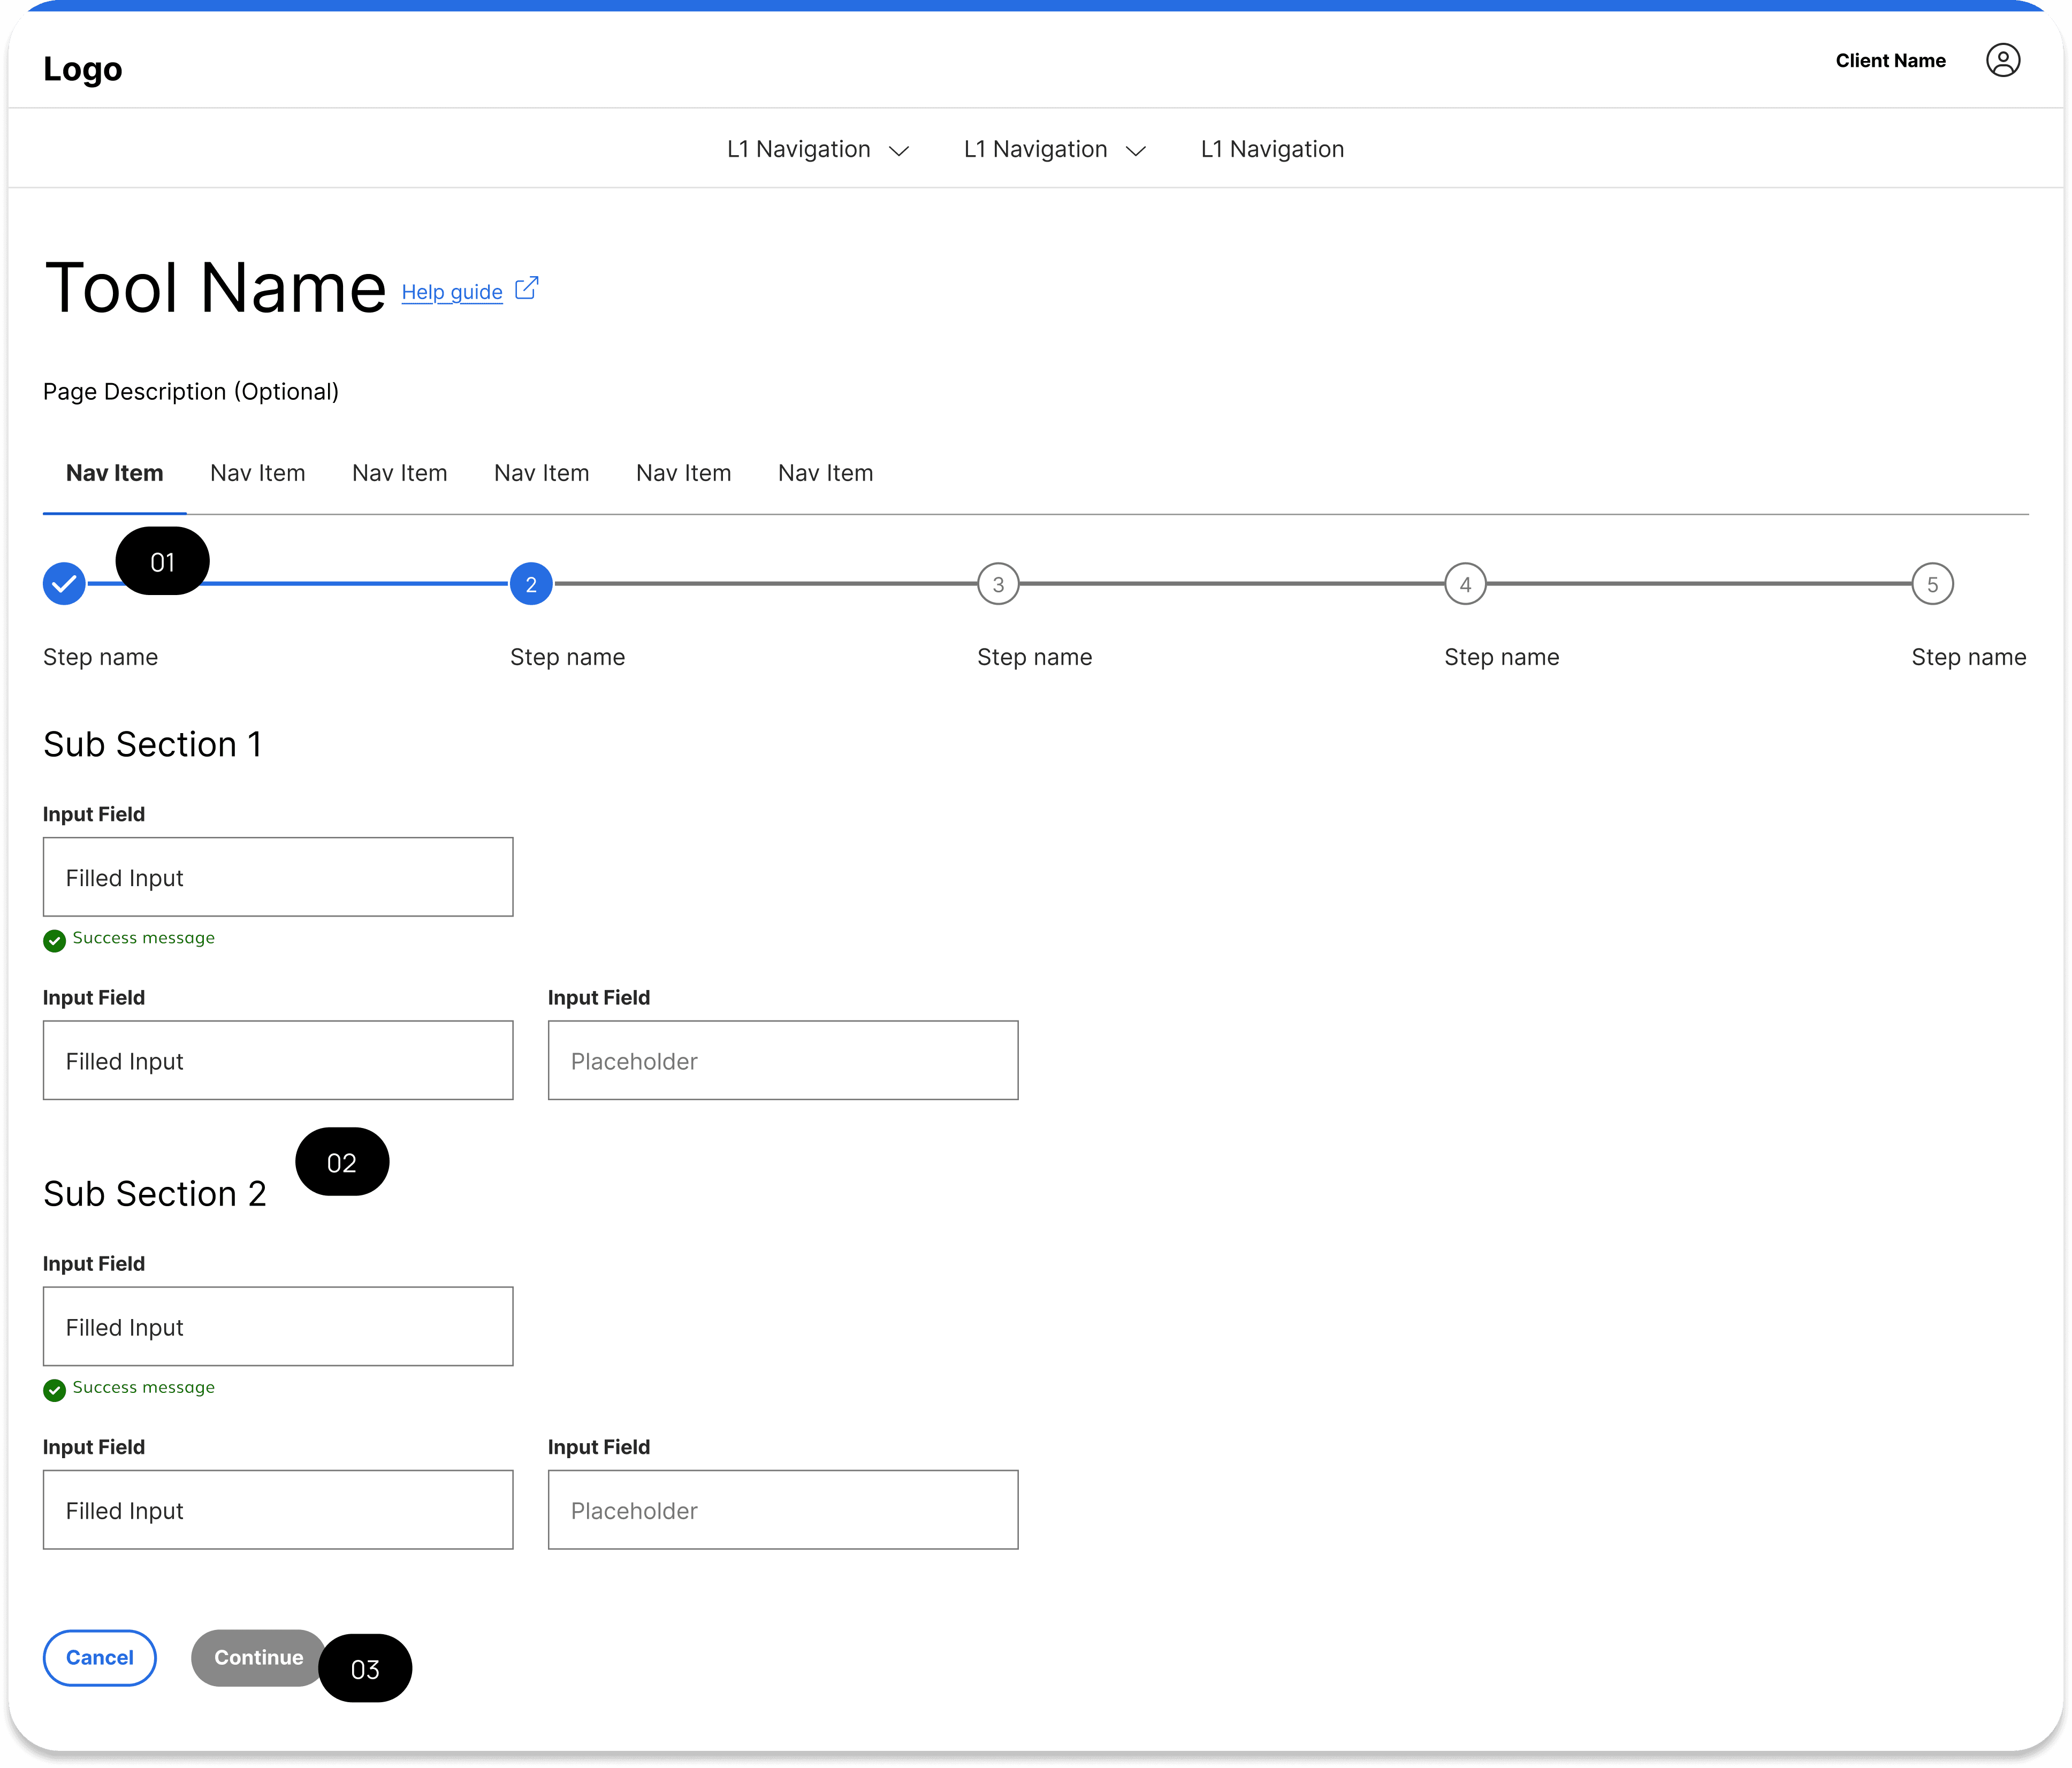
Task: Go to step 5 in the stepper
Action: pos(1932,584)
